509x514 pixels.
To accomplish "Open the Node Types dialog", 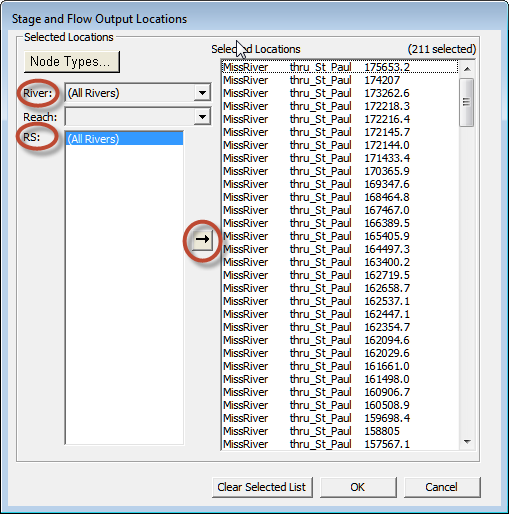I will point(72,61).
